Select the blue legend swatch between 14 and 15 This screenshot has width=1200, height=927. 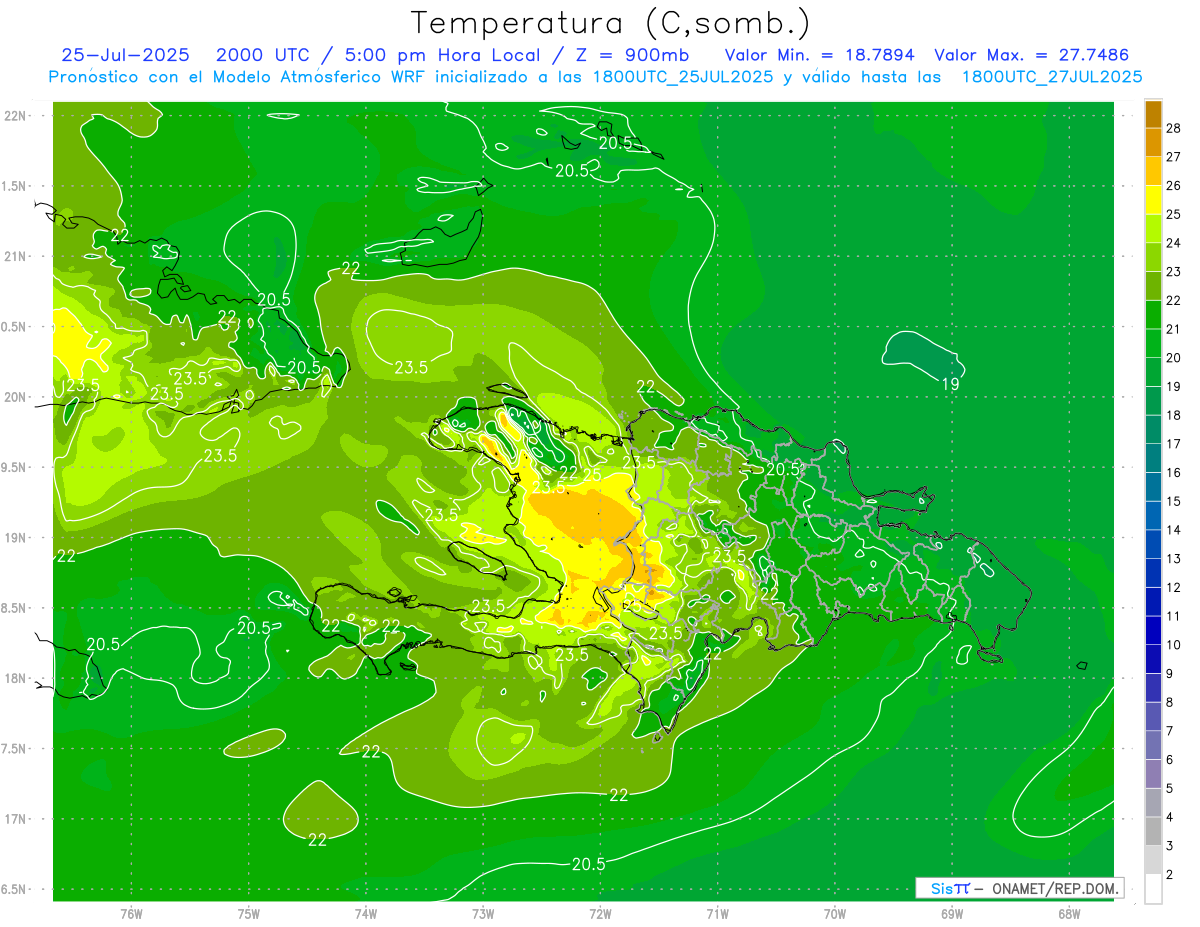(x=1153, y=515)
